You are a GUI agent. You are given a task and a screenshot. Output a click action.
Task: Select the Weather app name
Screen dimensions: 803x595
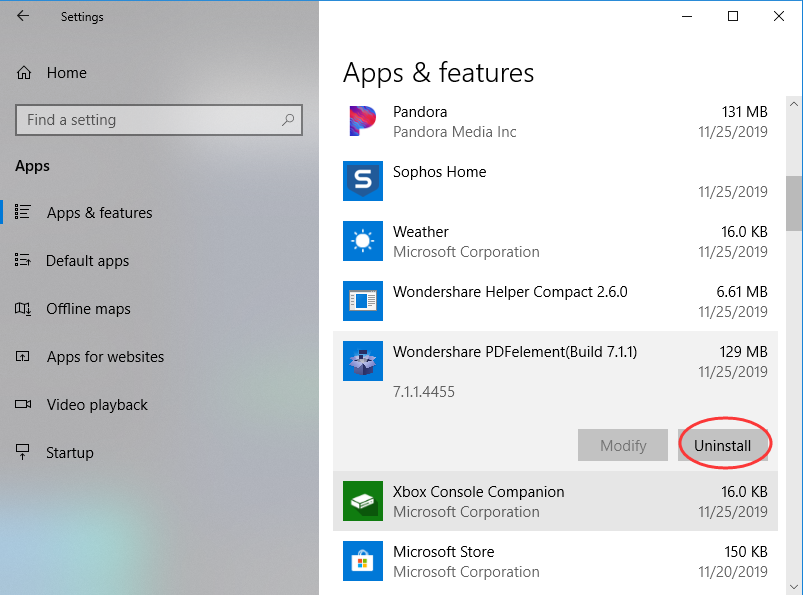pyautogui.click(x=420, y=231)
